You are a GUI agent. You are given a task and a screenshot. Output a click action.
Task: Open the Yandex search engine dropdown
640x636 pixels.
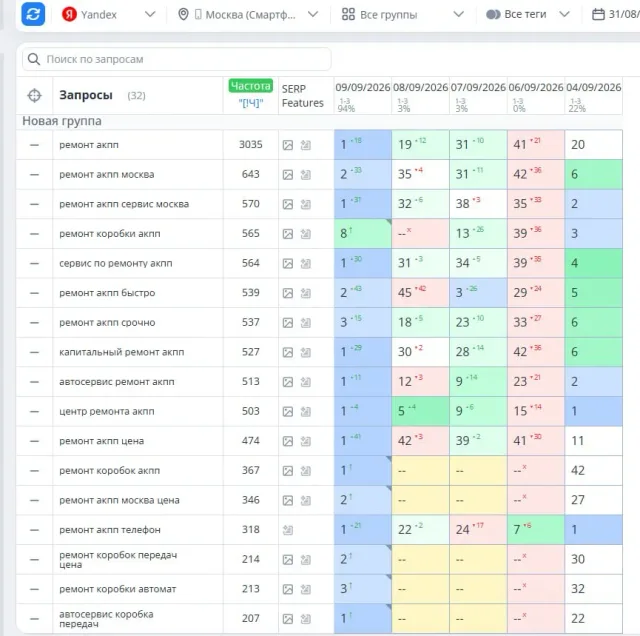(109, 15)
